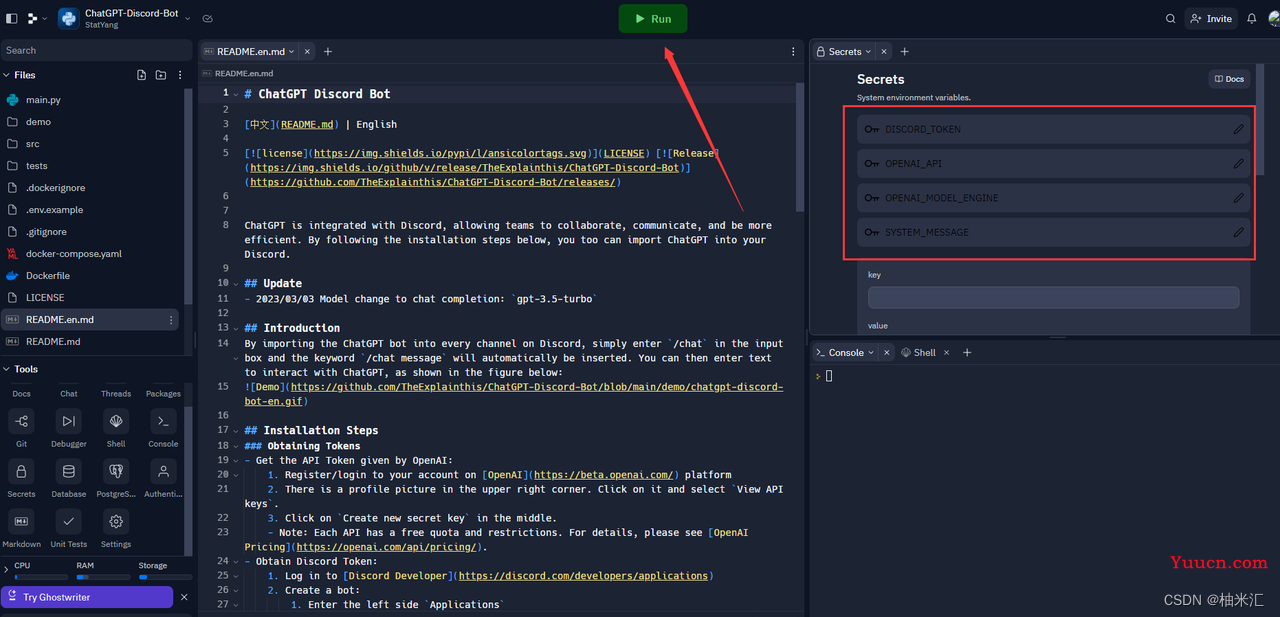Open the Debugger tool
1280x617 pixels.
68,428
